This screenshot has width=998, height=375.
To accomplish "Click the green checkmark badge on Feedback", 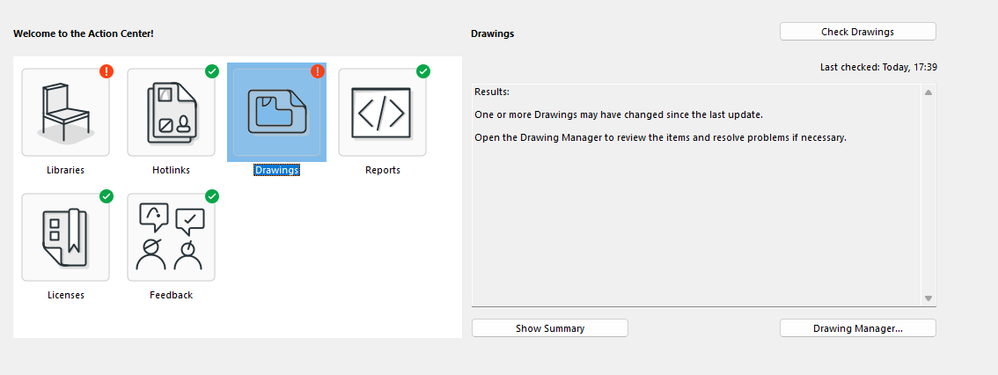I will tap(212, 196).
